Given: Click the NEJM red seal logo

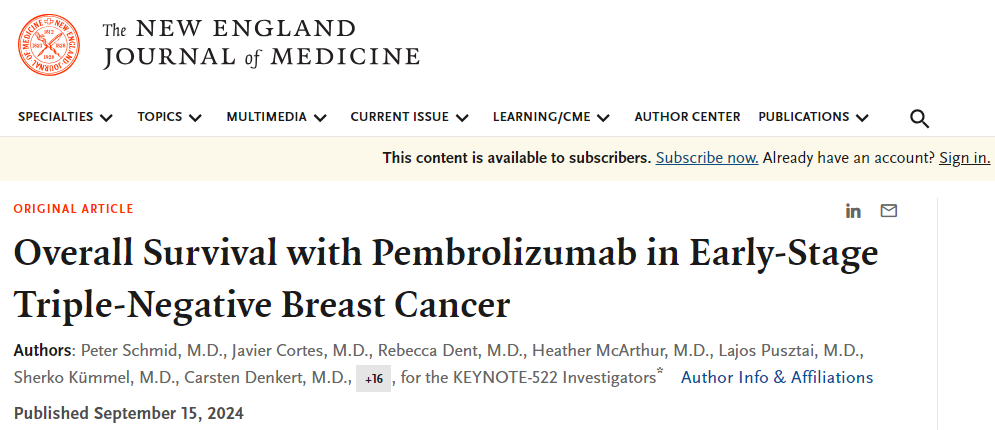Looking at the screenshot, I should tap(49, 45).
